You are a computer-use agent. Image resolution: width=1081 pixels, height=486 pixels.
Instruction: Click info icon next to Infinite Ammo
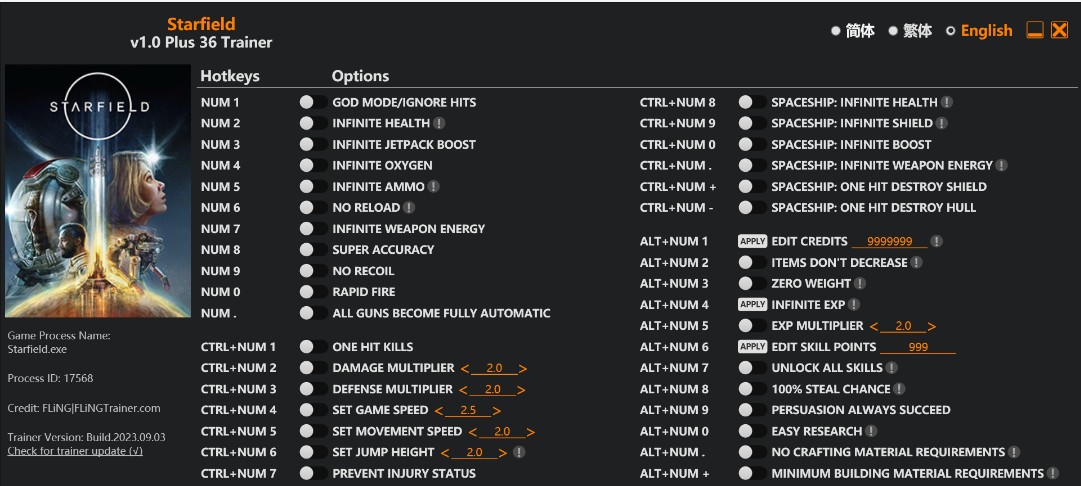point(433,186)
